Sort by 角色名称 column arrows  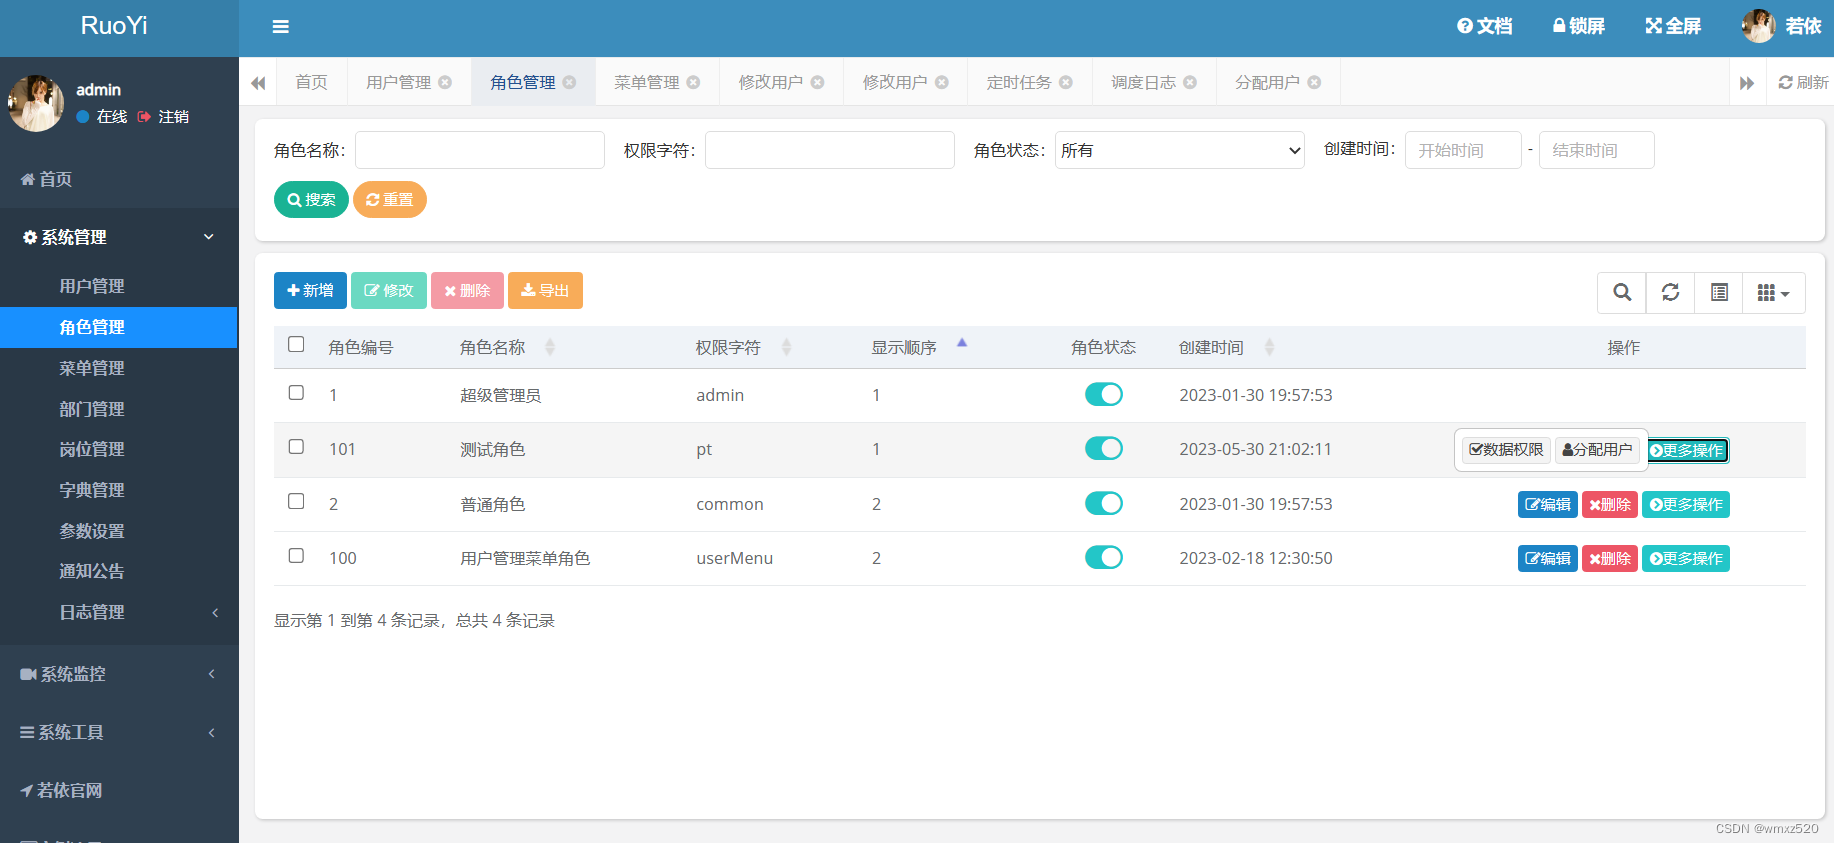pos(550,347)
